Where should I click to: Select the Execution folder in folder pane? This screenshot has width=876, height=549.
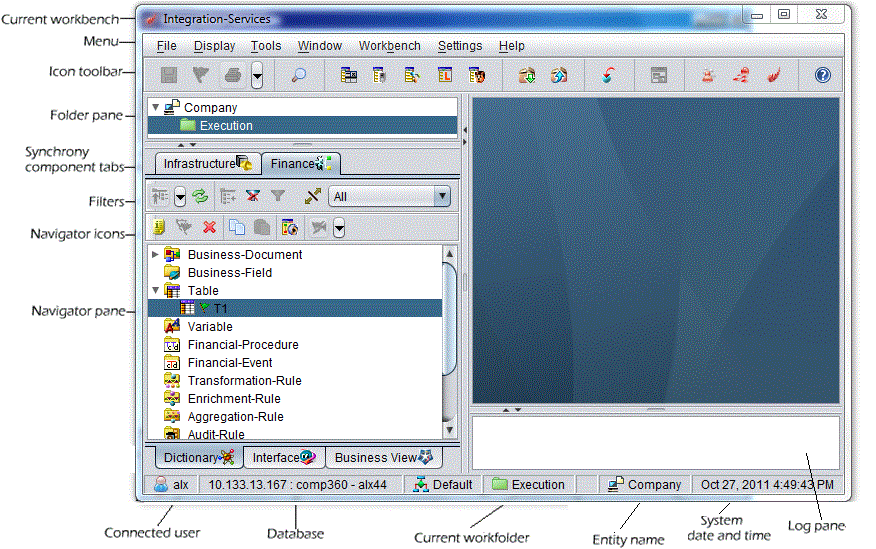point(225,126)
